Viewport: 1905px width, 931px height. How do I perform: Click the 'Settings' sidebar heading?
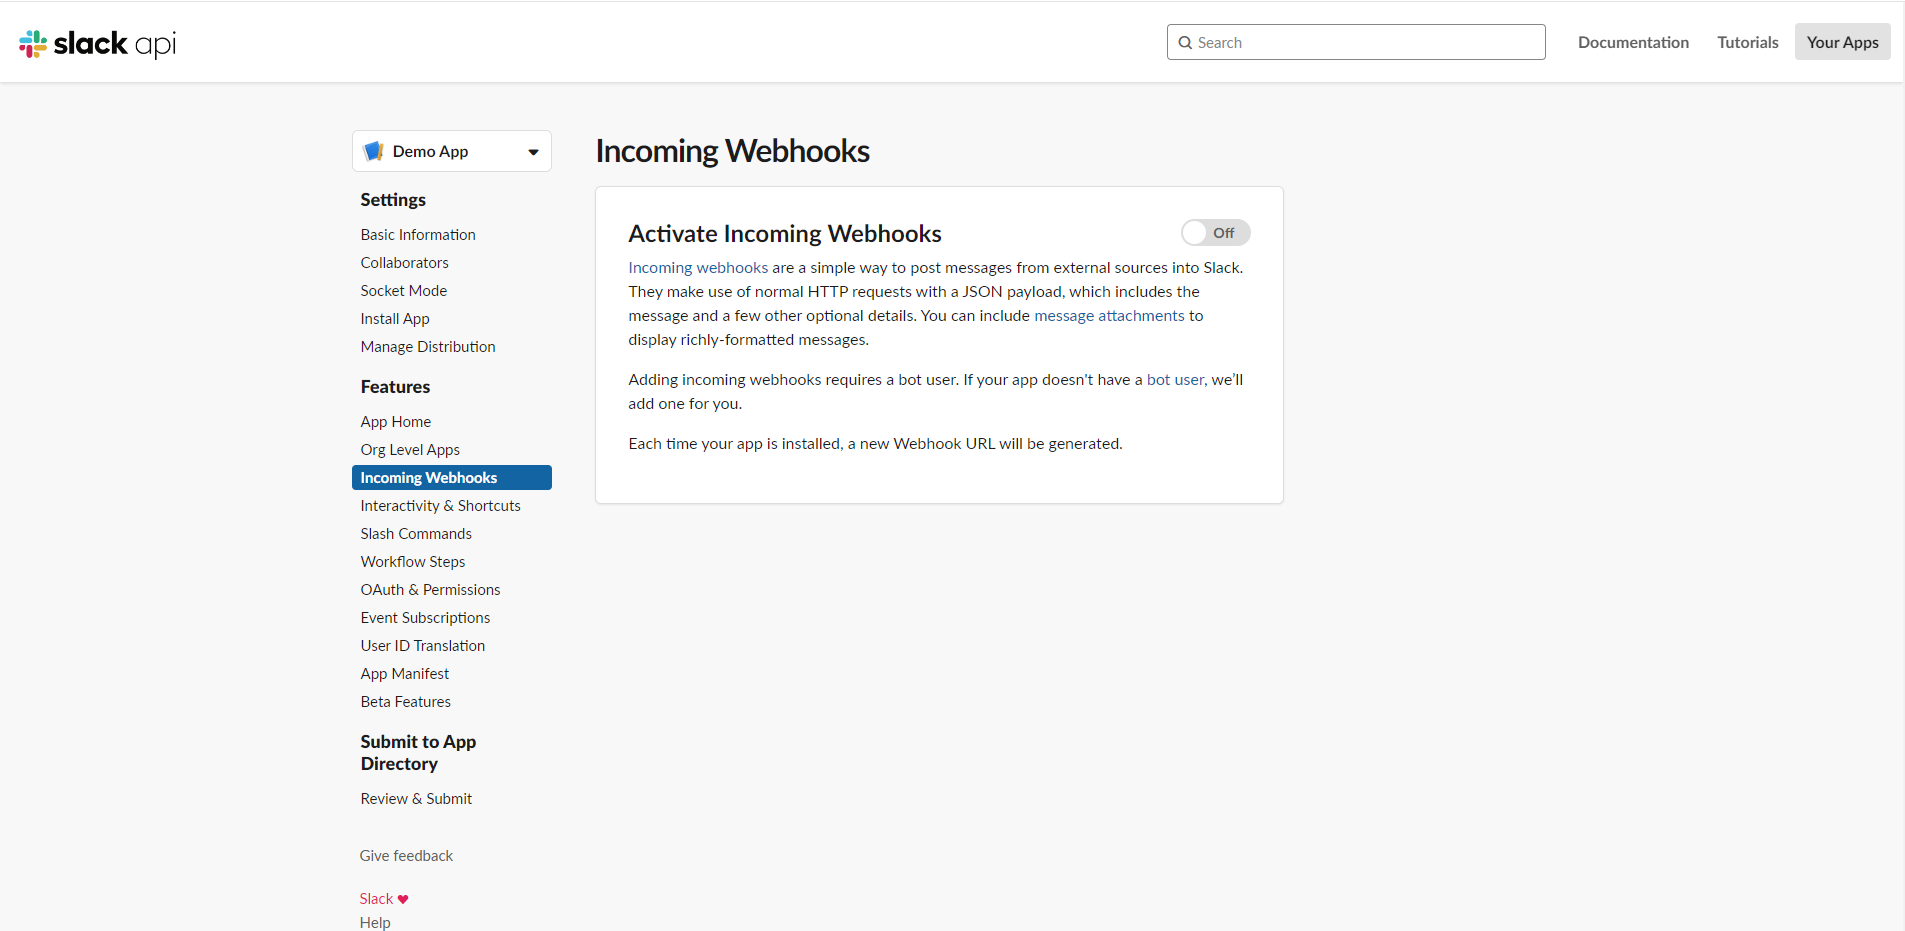[393, 199]
